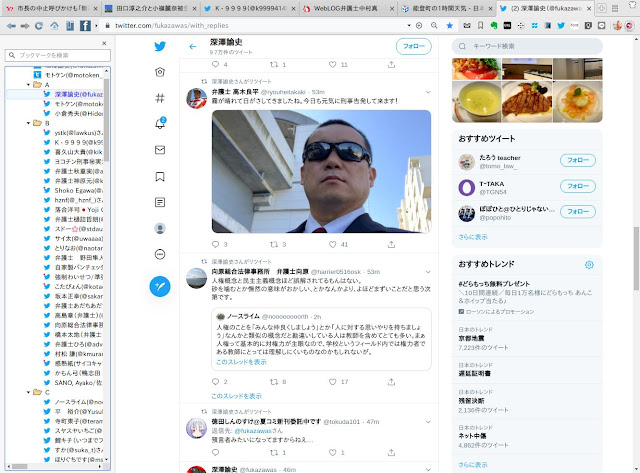Screen dimensions: 640x473
Task: Open the Facebook toolbar icon
Action: pos(85,26)
